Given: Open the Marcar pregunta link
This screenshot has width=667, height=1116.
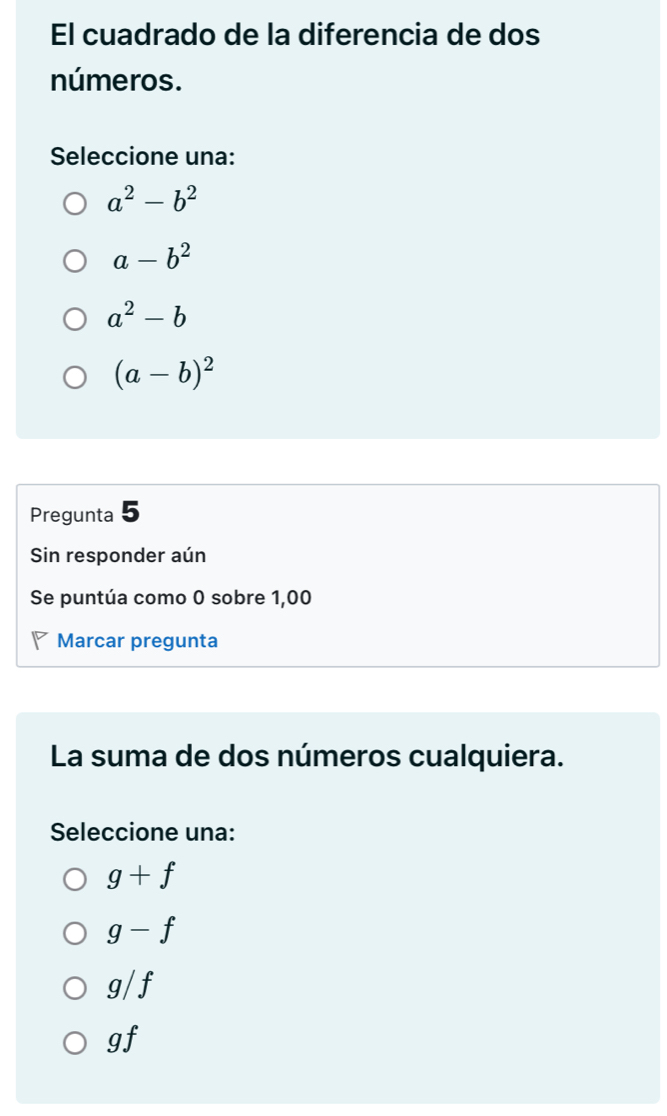Looking at the screenshot, I should click(x=137, y=641).
